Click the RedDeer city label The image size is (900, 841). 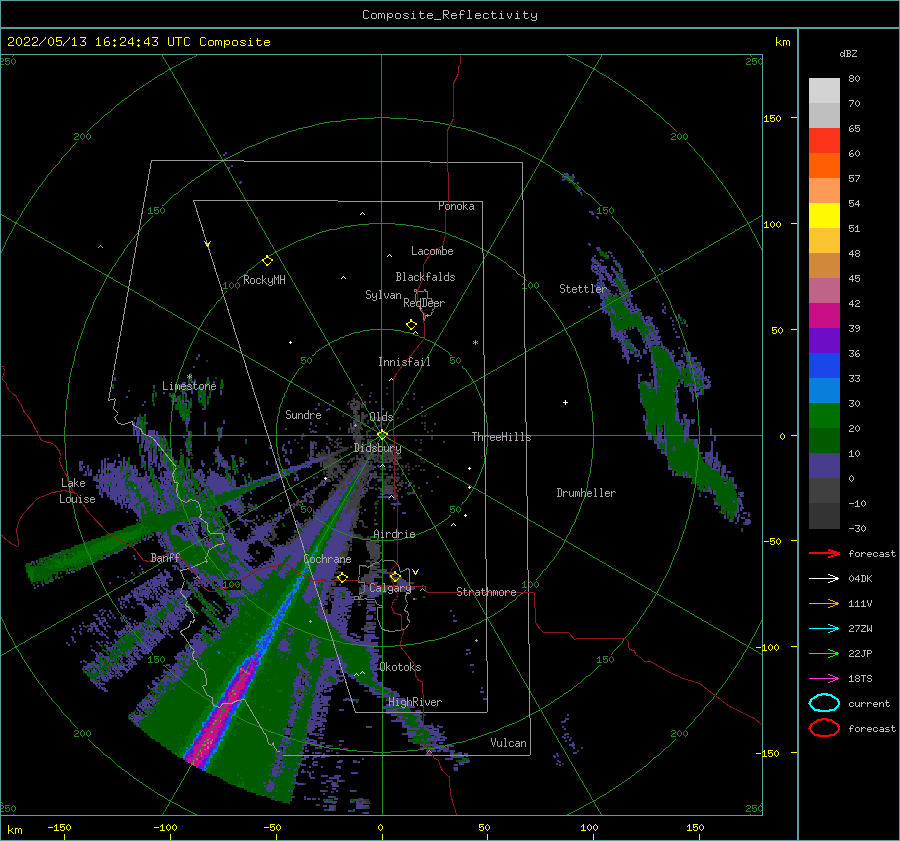click(x=424, y=303)
